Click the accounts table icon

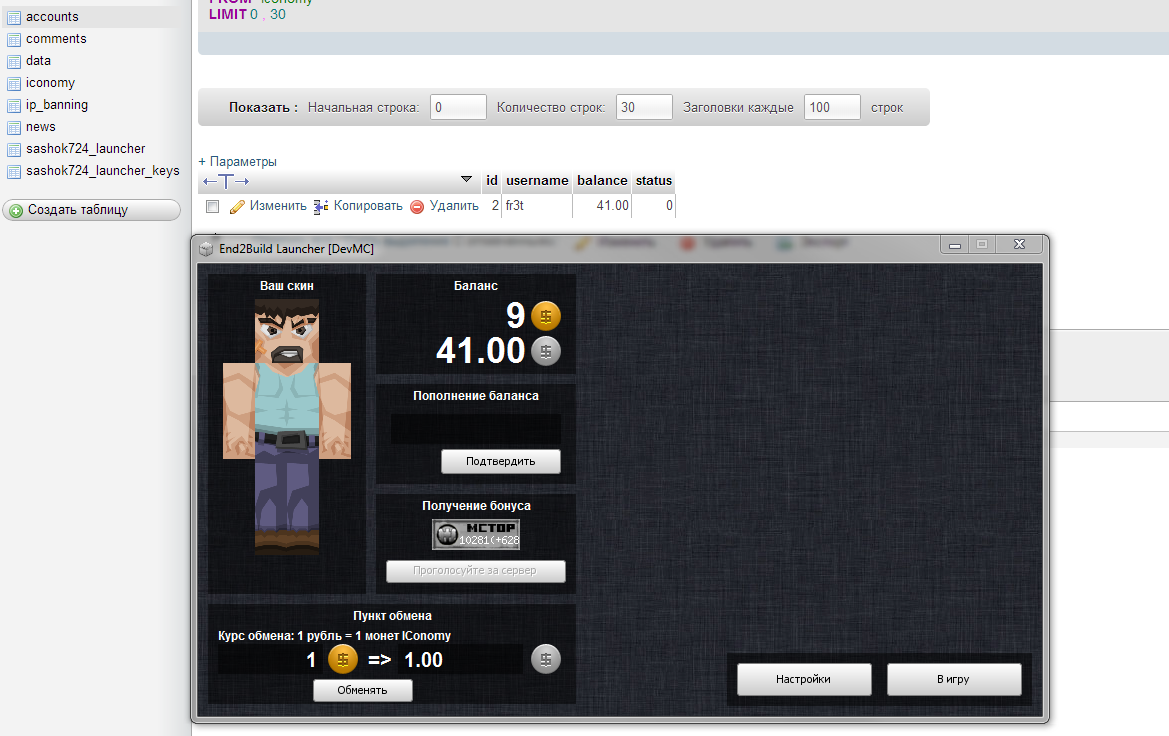point(13,17)
